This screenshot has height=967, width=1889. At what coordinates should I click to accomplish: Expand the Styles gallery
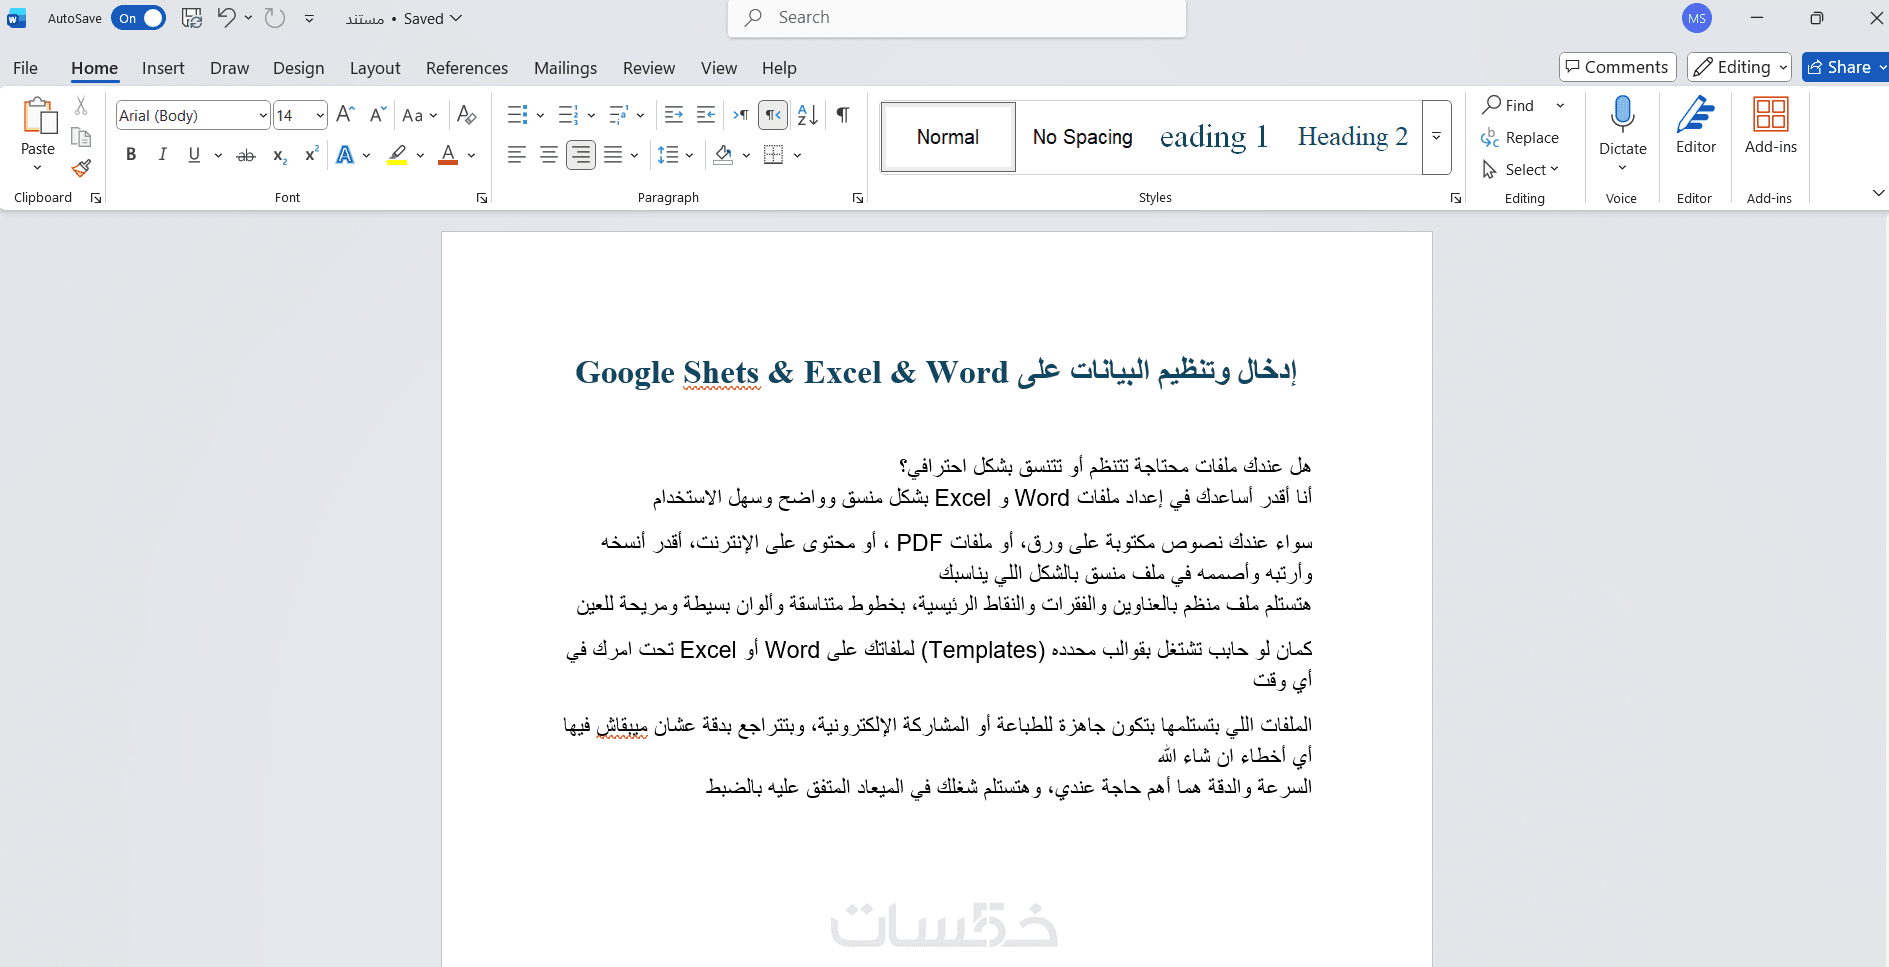pos(1436,137)
